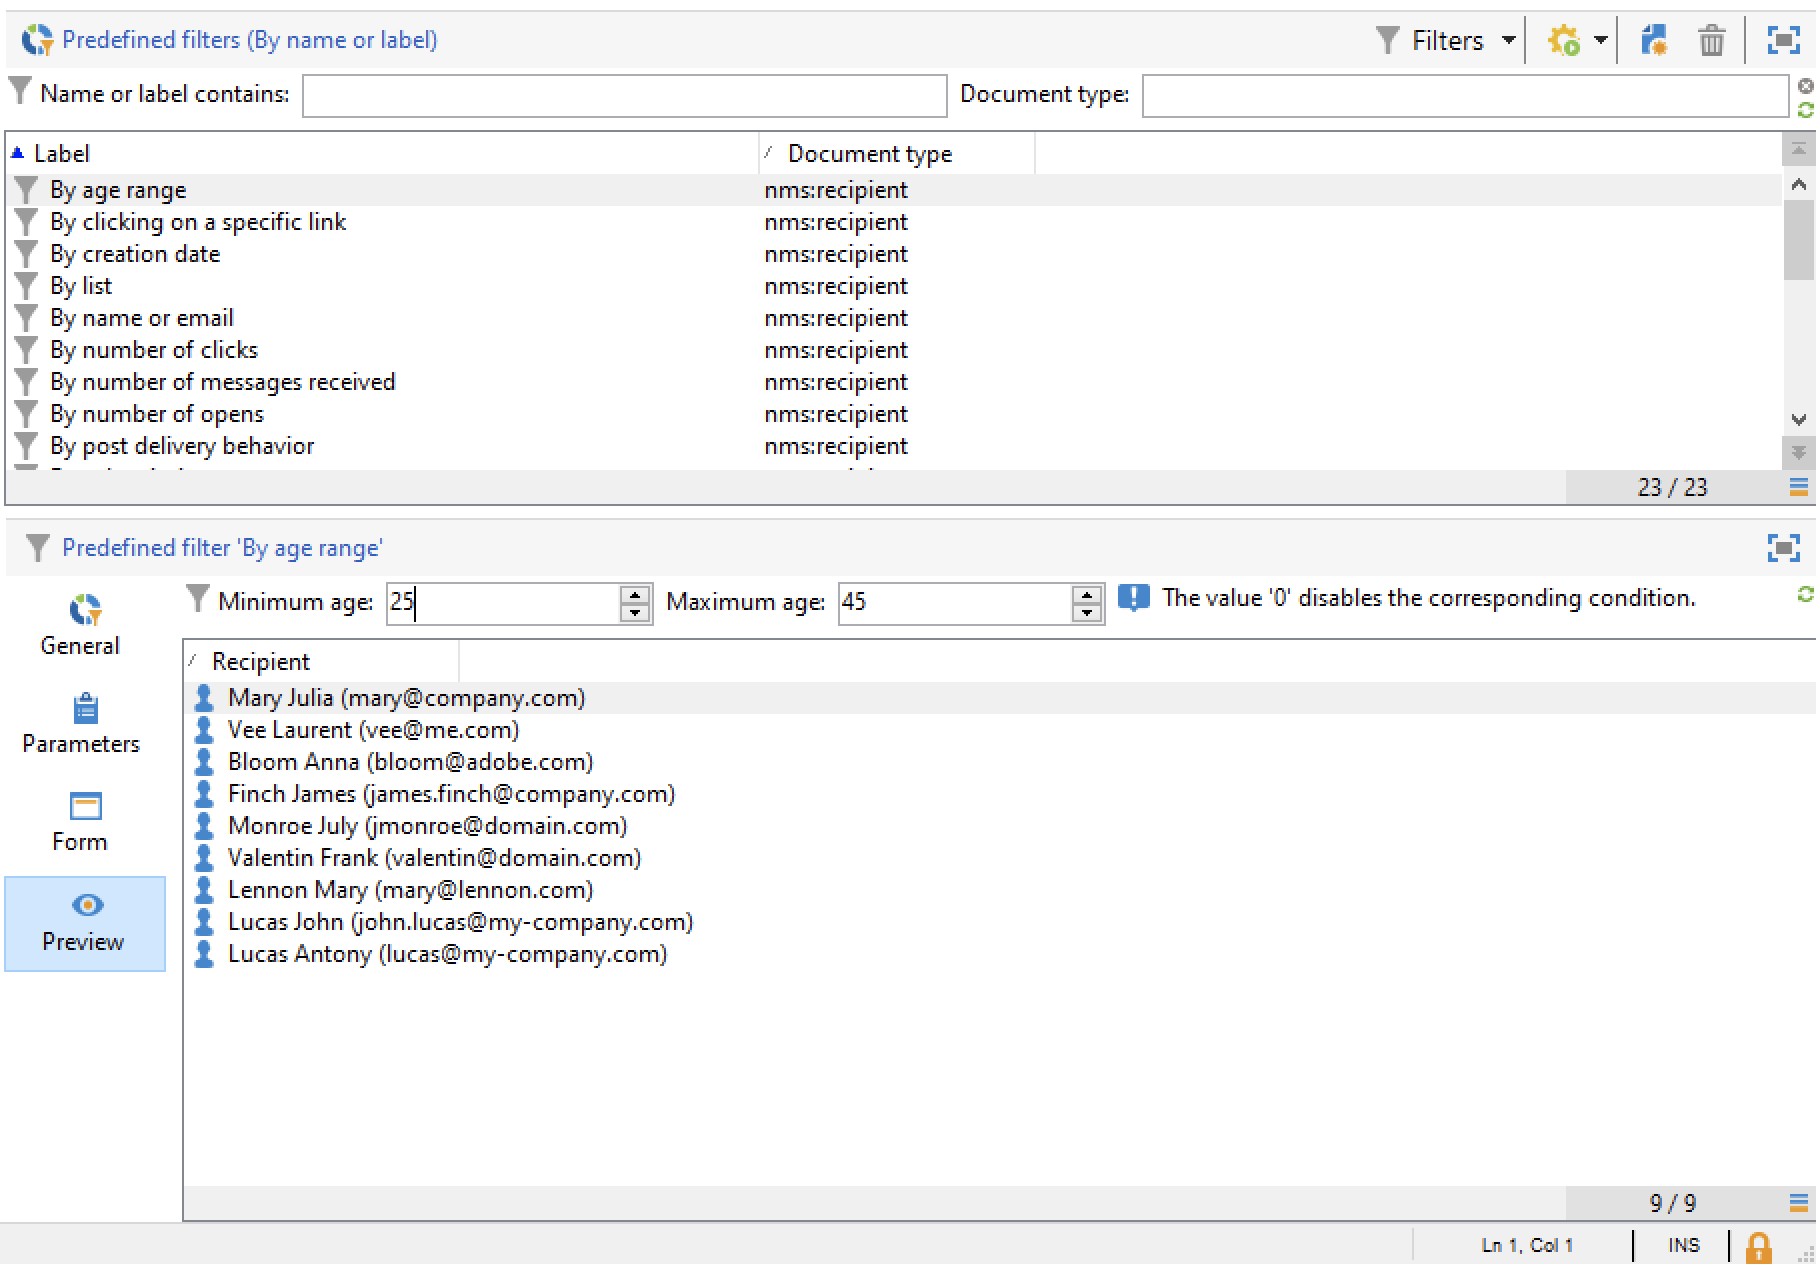Jump to bottom of the filters list
Screen dimensions: 1816x1264
[x=1798, y=452]
